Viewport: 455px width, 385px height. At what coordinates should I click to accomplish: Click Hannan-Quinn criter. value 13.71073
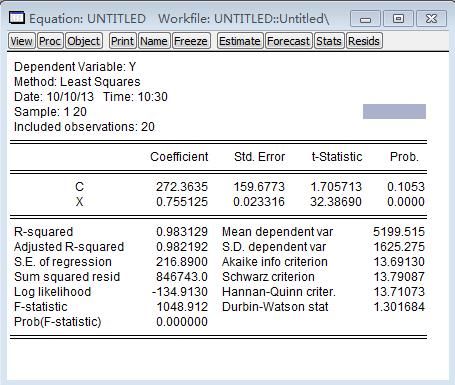coord(399,292)
